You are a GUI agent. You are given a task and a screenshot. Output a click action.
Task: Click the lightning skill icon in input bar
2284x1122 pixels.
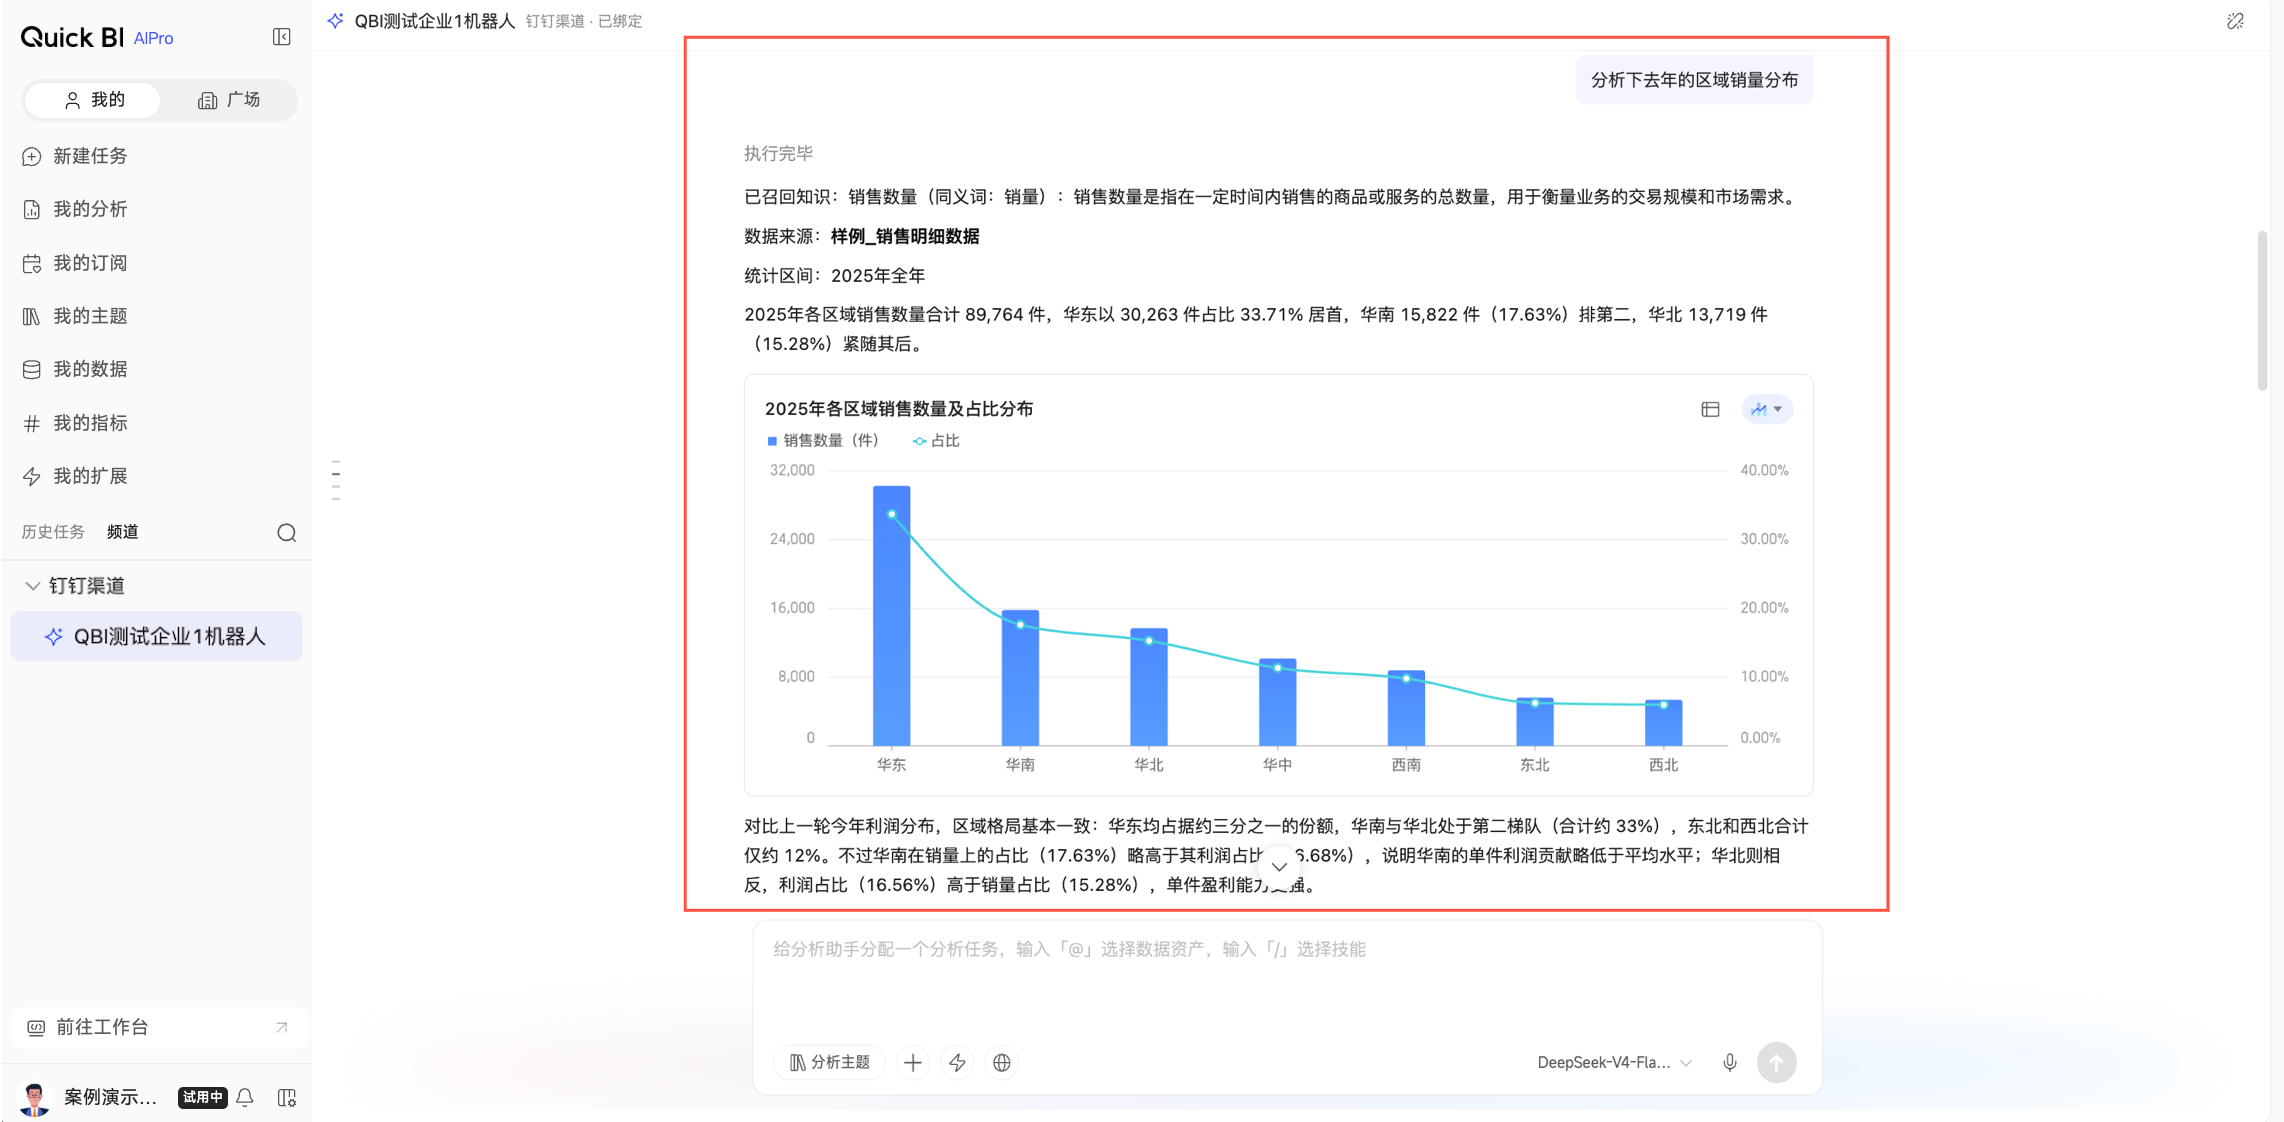(x=957, y=1063)
